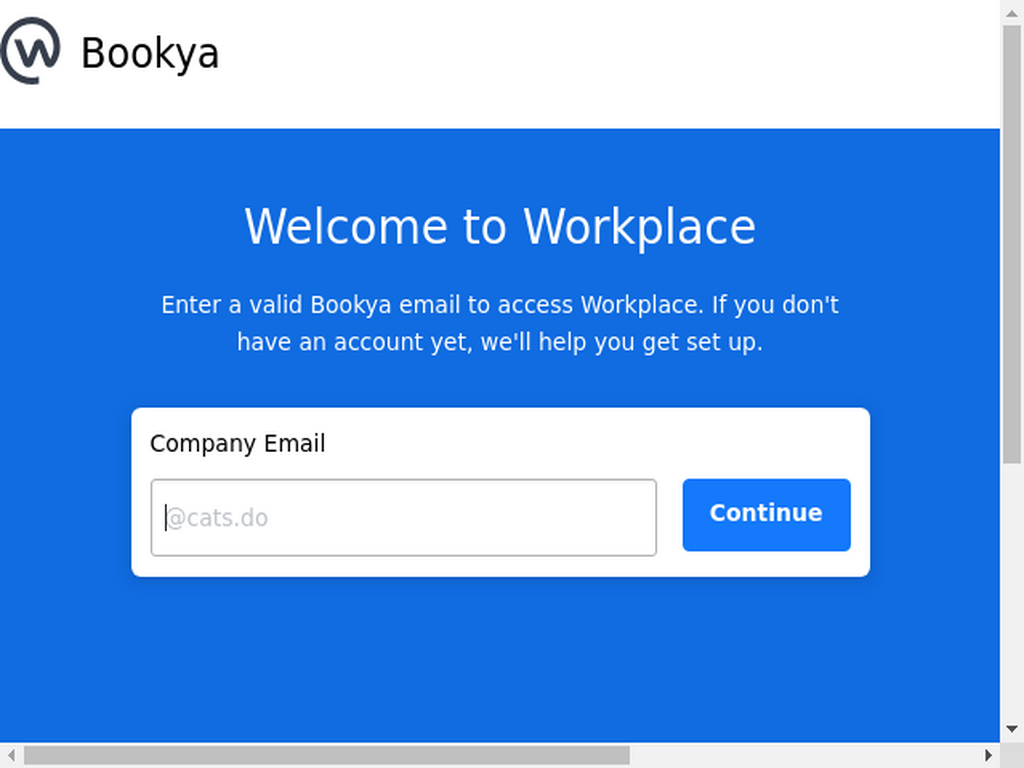
Task: Click the Company Email label
Action: pyautogui.click(x=238, y=444)
